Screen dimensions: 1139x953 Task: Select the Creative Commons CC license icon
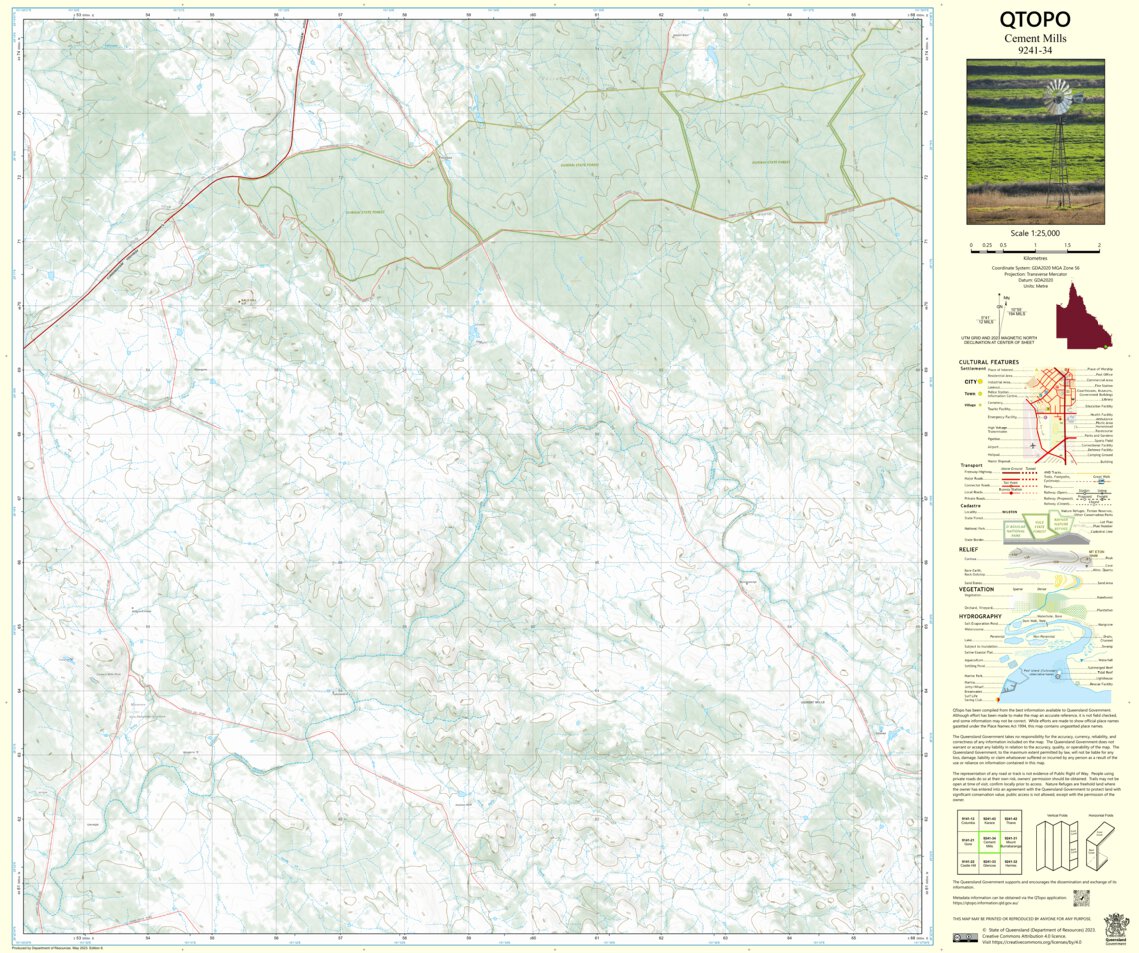coord(957,938)
